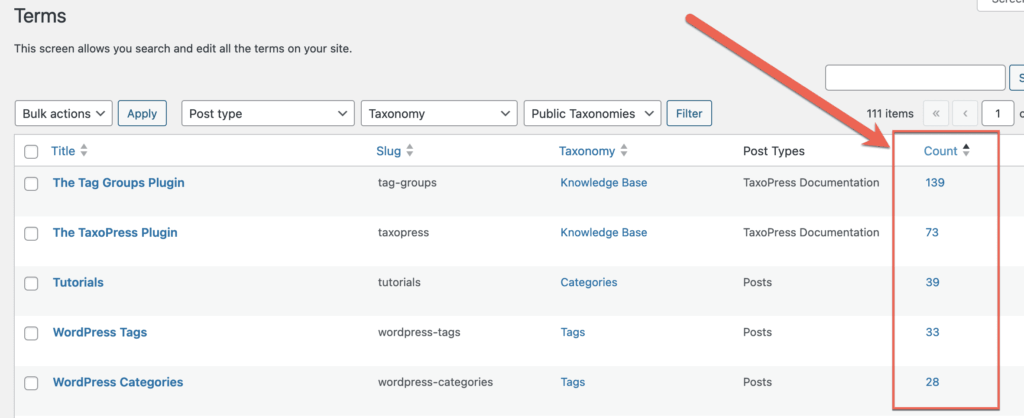Click Posts post type in Tutorials row

[x=757, y=282]
